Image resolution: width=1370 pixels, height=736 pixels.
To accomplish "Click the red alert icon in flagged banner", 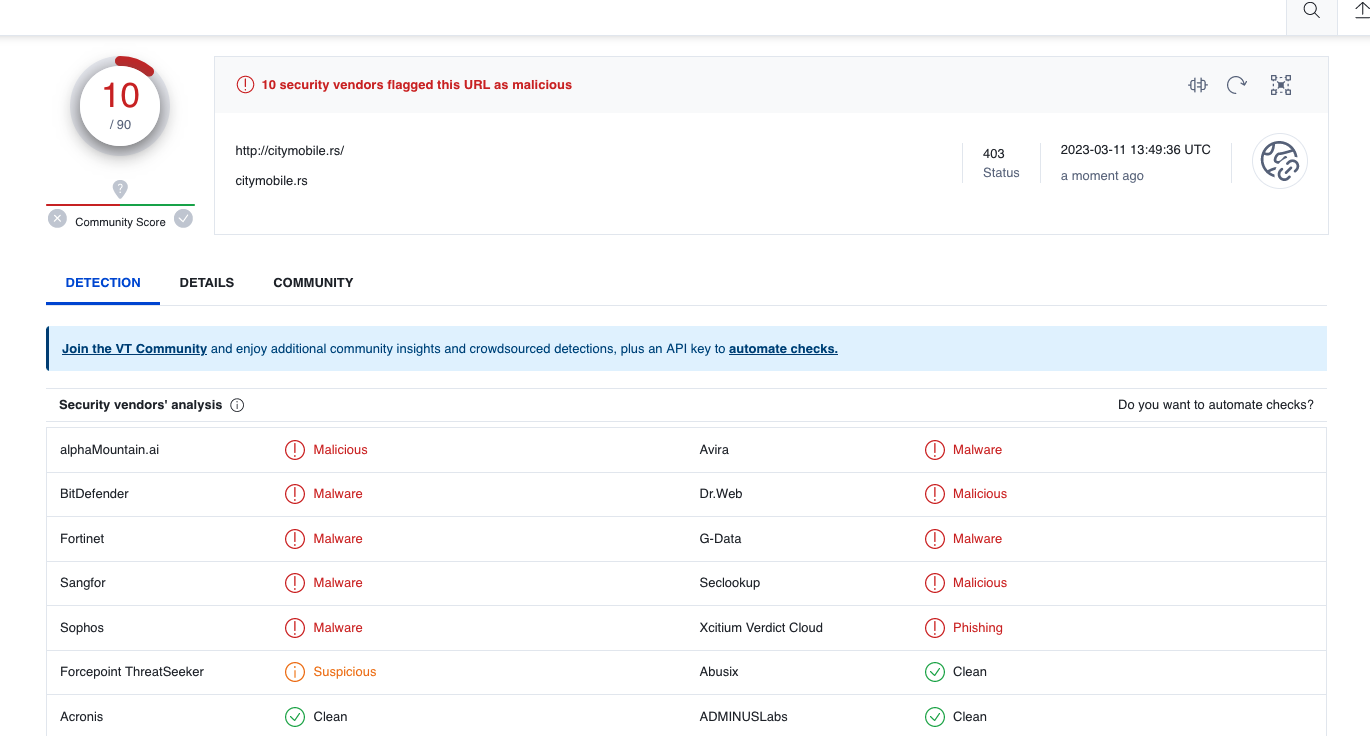I will (245, 85).
